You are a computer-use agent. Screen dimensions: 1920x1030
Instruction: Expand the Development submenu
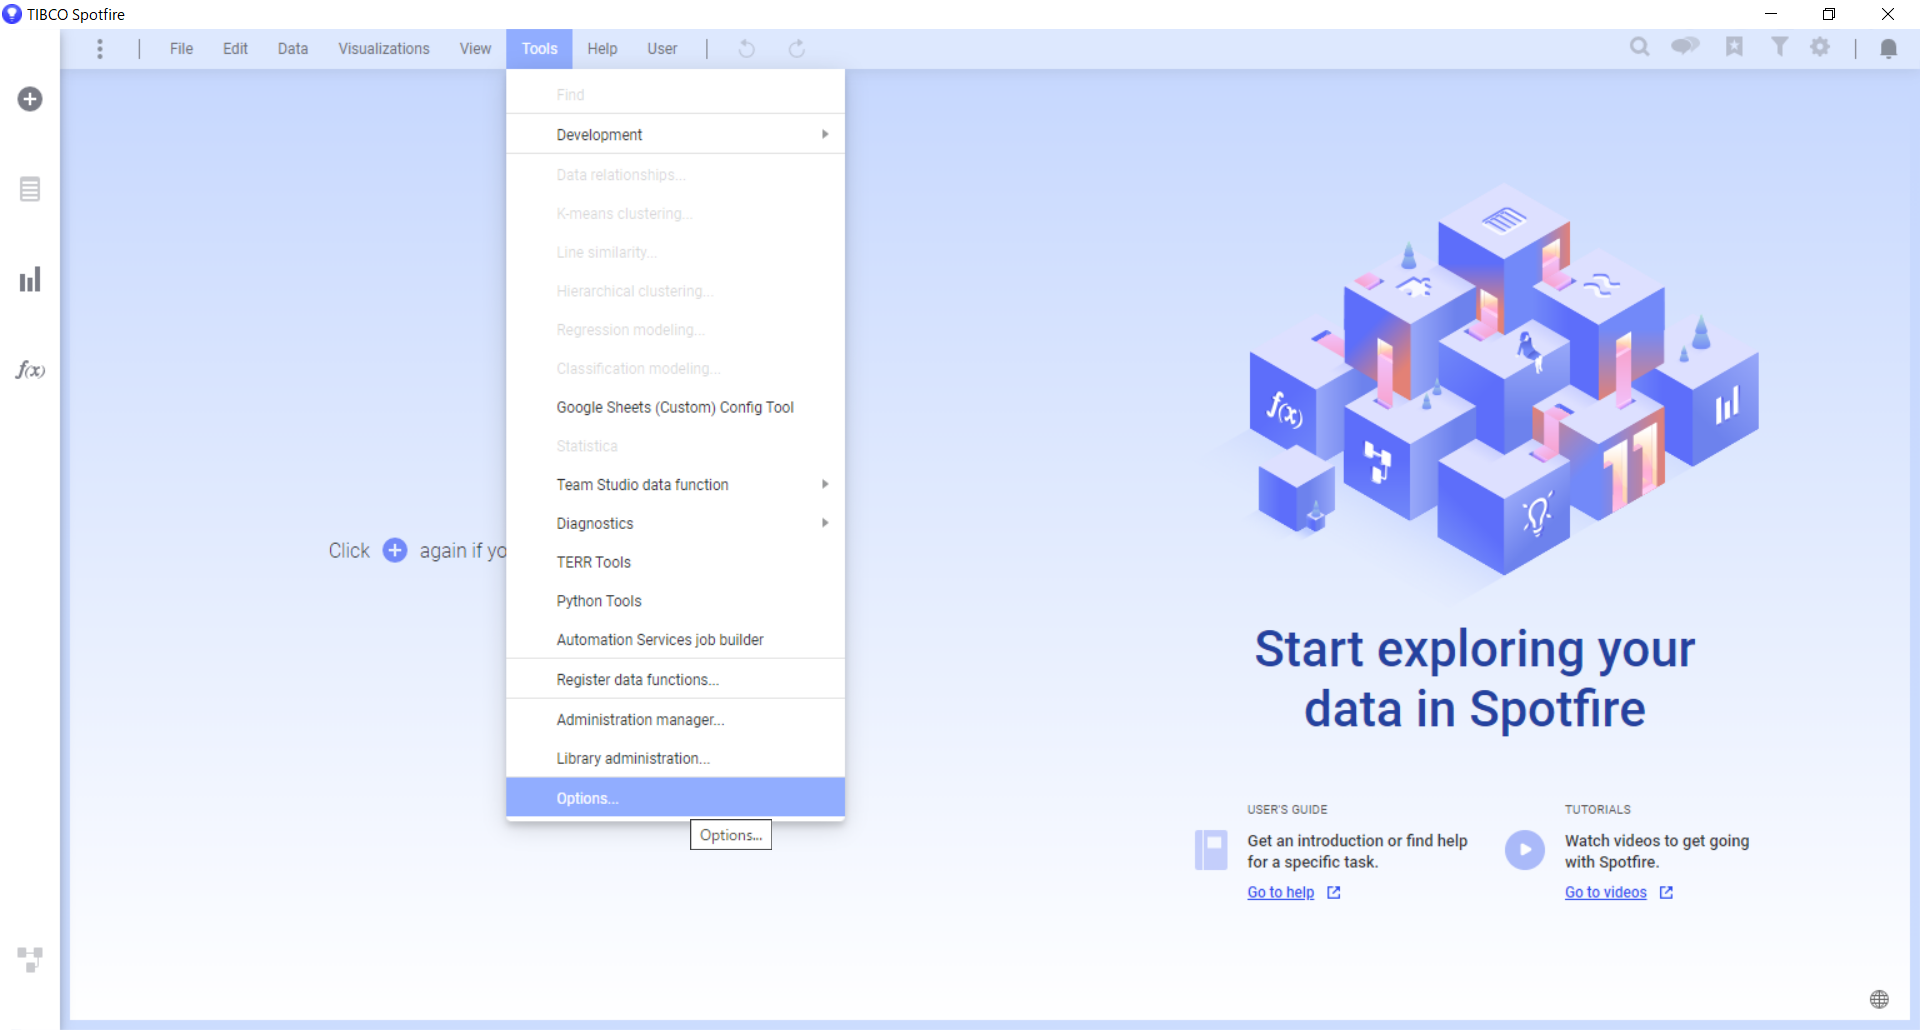pyautogui.click(x=675, y=135)
